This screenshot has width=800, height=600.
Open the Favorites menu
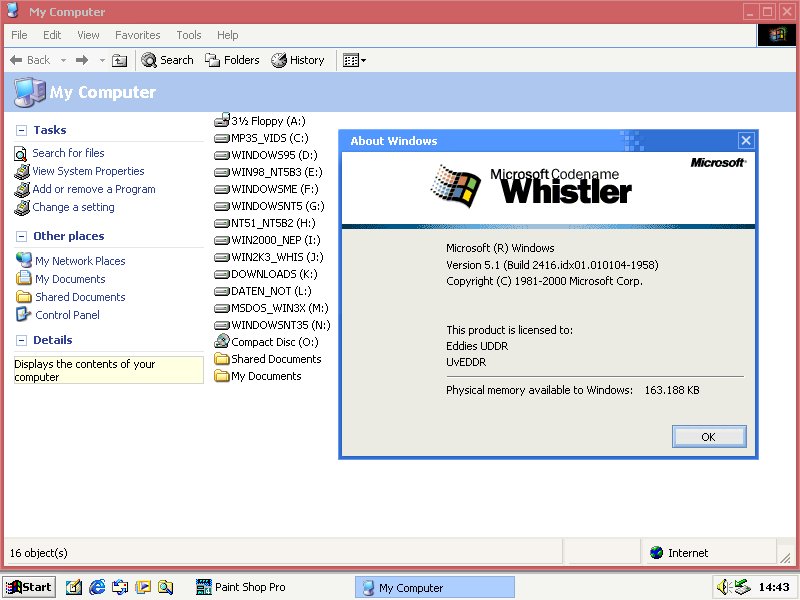point(140,35)
